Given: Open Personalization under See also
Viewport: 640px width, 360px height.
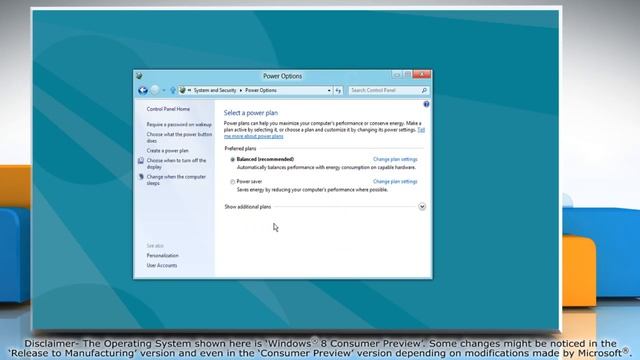Looking at the screenshot, I should pos(162,256).
